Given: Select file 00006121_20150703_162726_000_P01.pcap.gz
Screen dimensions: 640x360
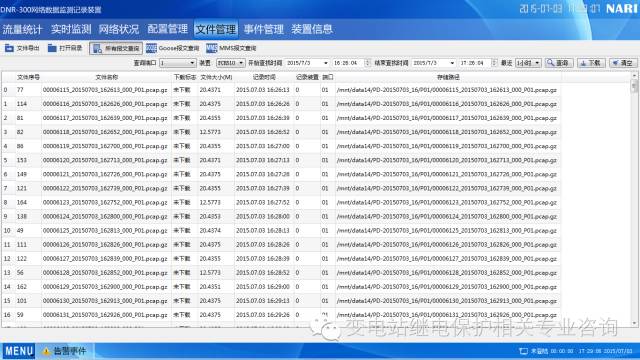Looking at the screenshot, I should pos(105,174).
